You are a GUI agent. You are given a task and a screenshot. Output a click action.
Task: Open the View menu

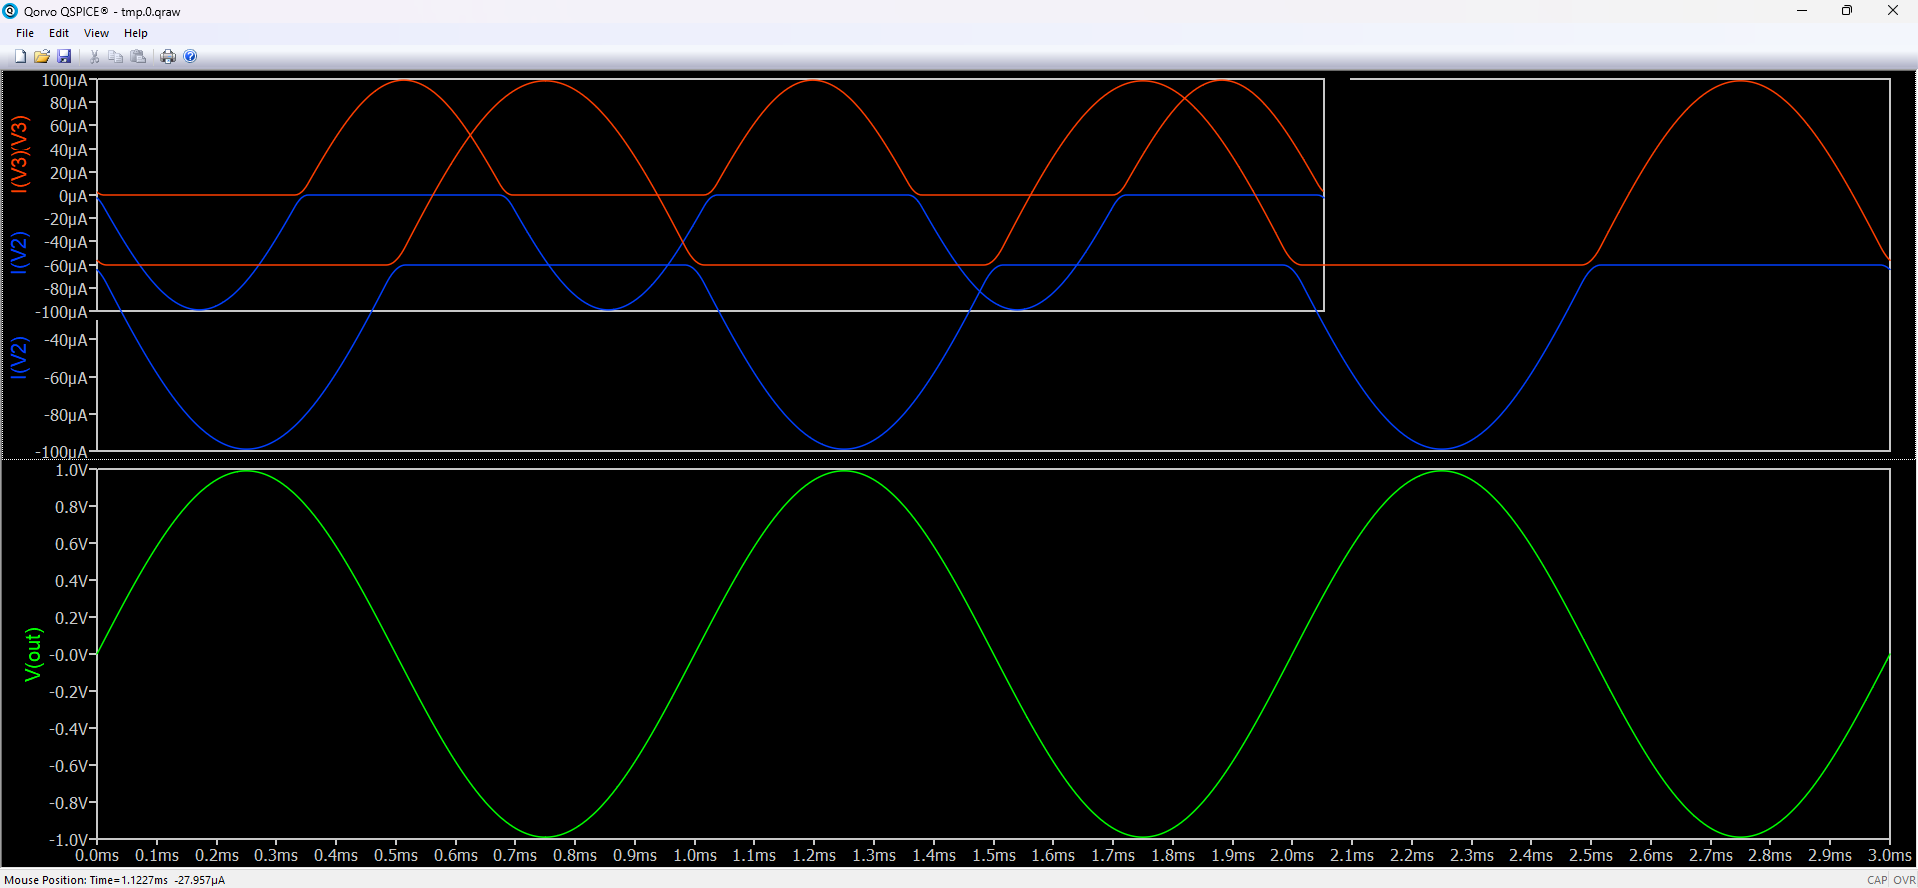pos(96,33)
